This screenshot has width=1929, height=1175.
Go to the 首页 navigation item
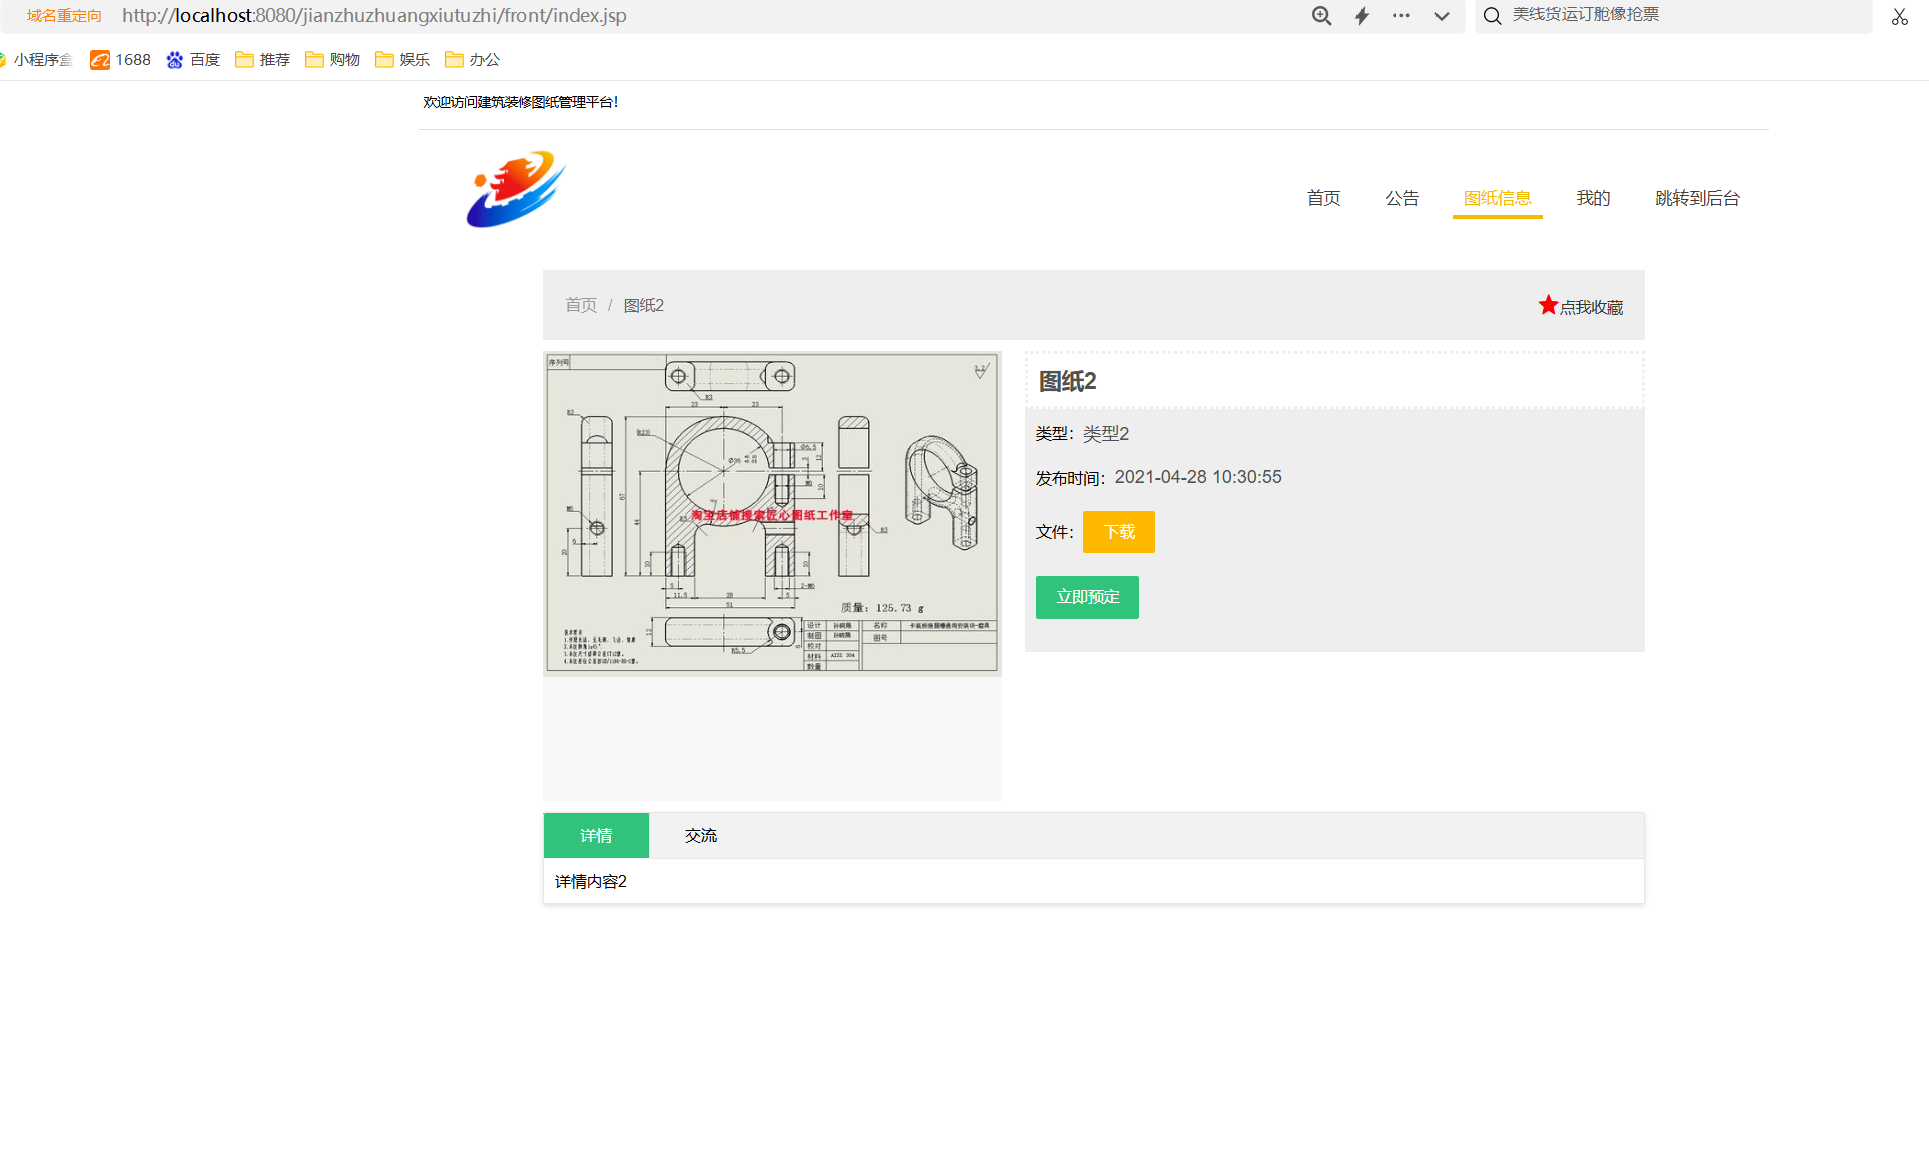pyautogui.click(x=1323, y=198)
